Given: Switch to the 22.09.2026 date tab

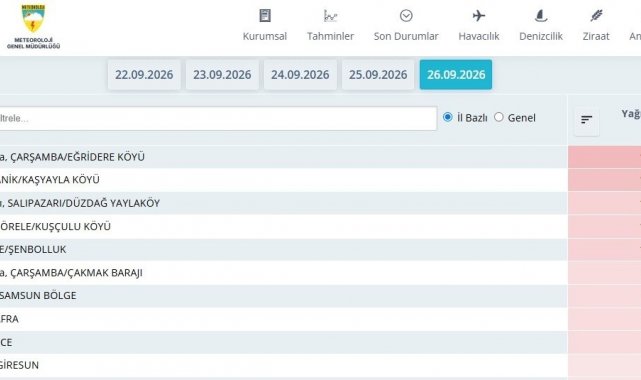Looking at the screenshot, I should pyautogui.click(x=144, y=75).
